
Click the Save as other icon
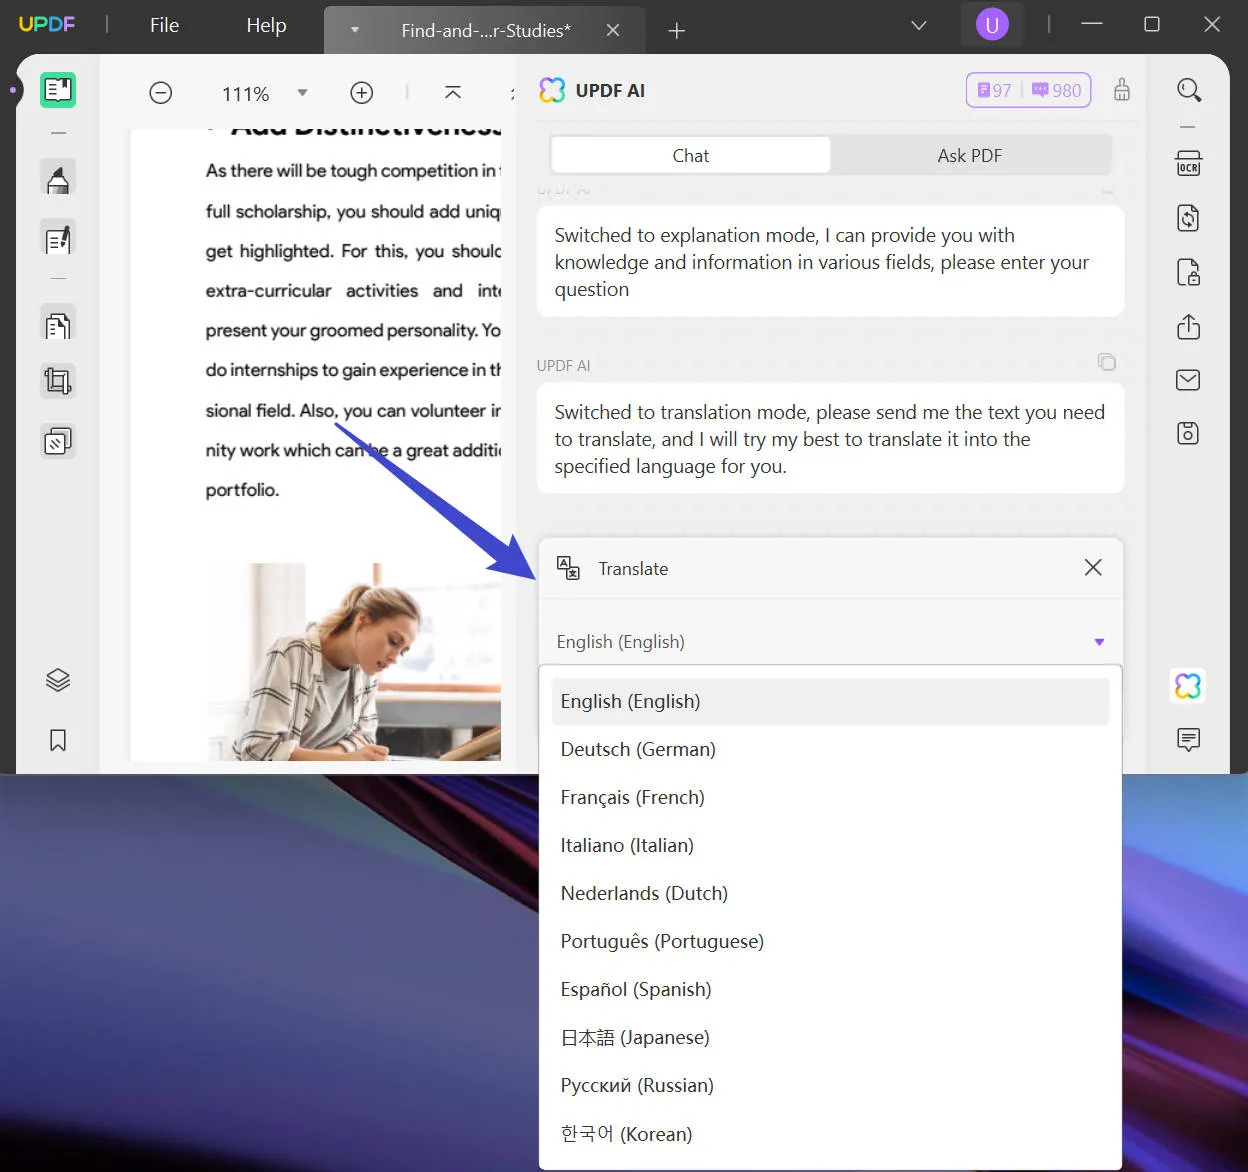coord(1188,433)
